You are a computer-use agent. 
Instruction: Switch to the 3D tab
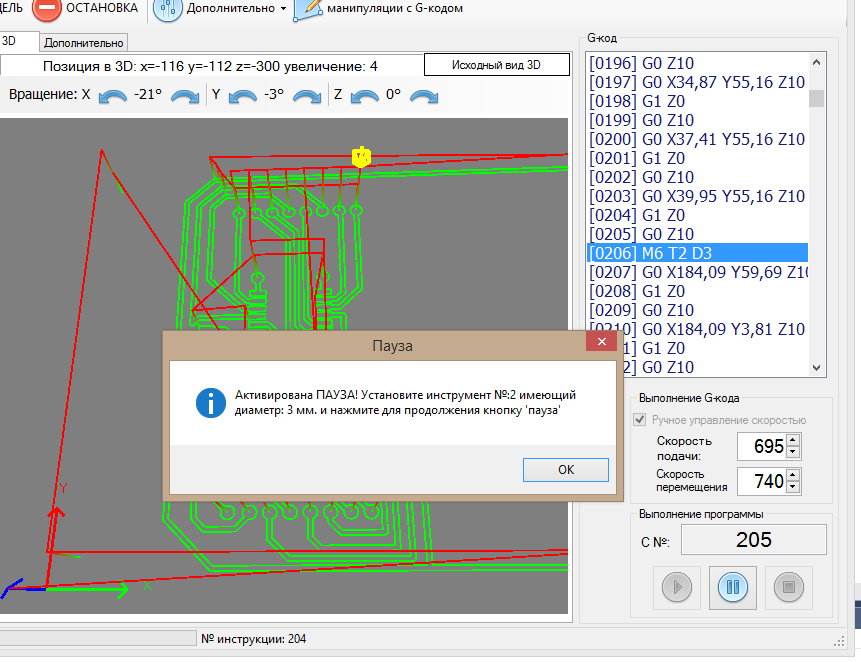pos(18,42)
